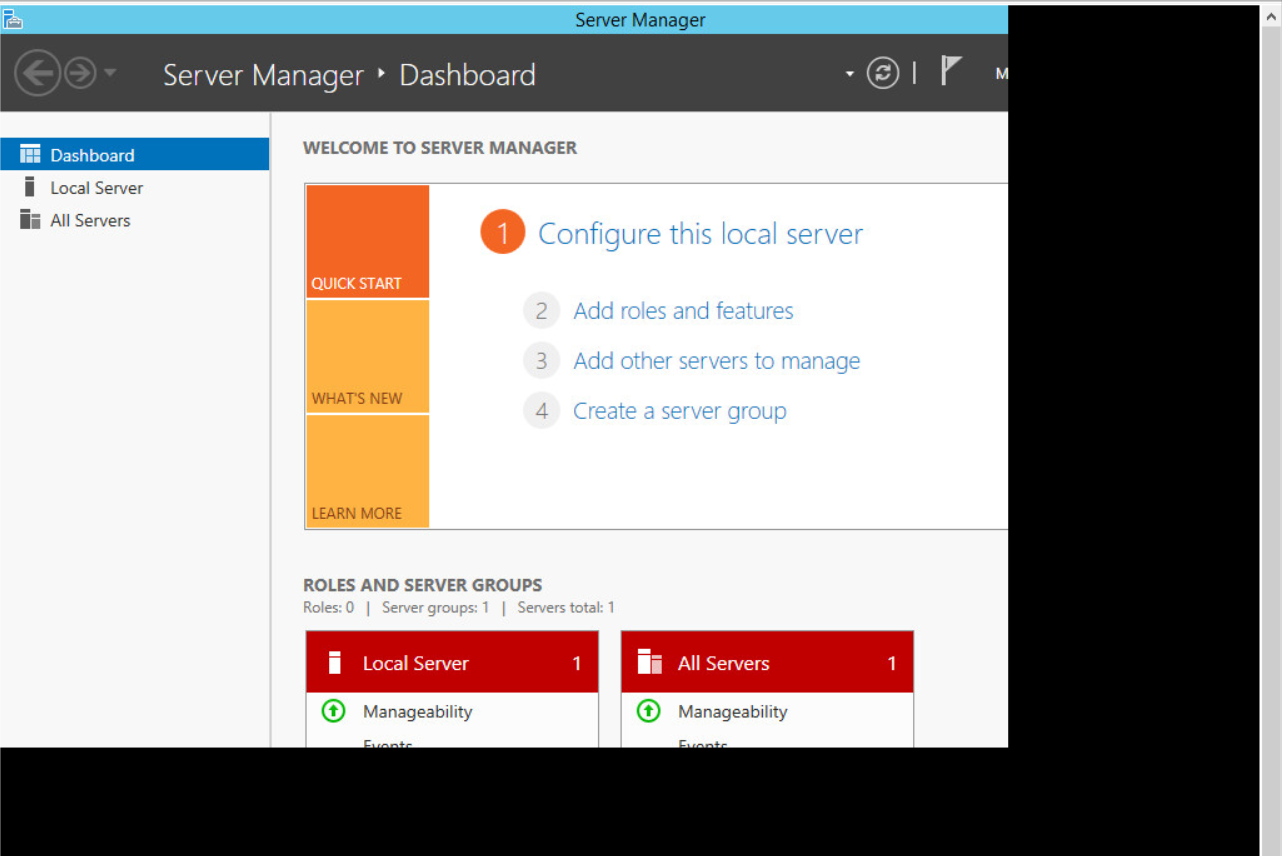1282x856 pixels.
Task: Select the All Servers icon in the sidebar
Action: click(29, 220)
